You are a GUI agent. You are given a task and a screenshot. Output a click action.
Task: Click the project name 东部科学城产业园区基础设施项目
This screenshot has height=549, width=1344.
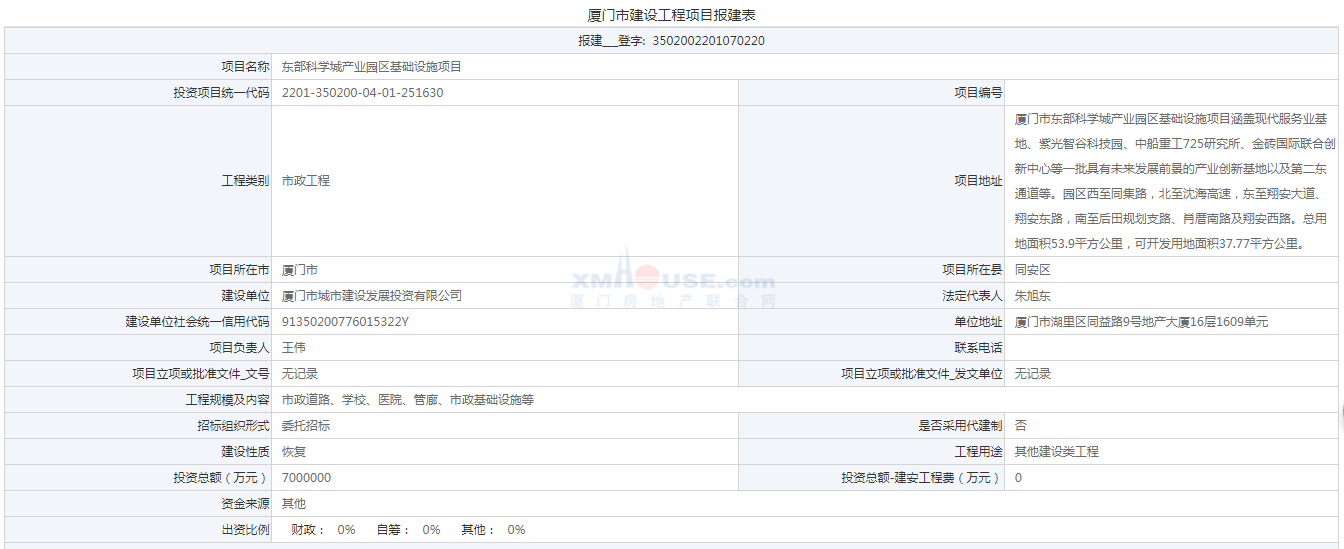(371, 67)
